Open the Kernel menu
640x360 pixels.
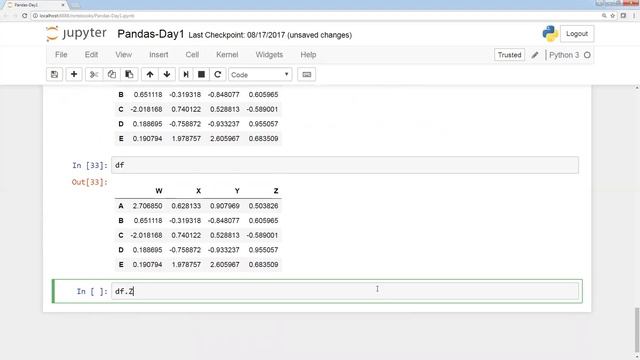point(227,55)
